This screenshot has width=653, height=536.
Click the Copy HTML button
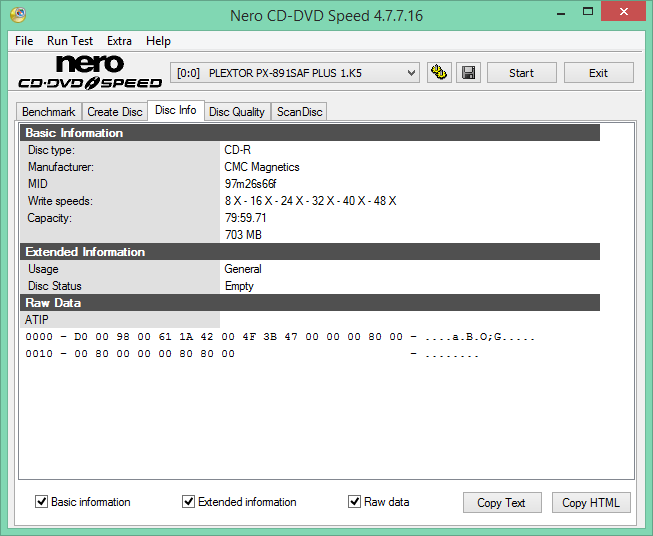(591, 503)
